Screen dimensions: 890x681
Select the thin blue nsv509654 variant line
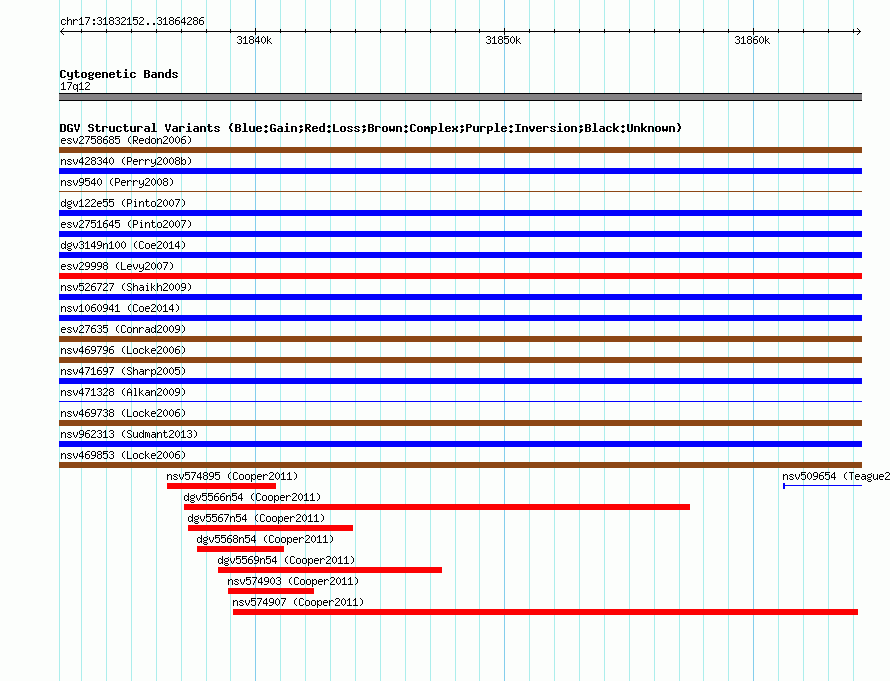(822, 486)
